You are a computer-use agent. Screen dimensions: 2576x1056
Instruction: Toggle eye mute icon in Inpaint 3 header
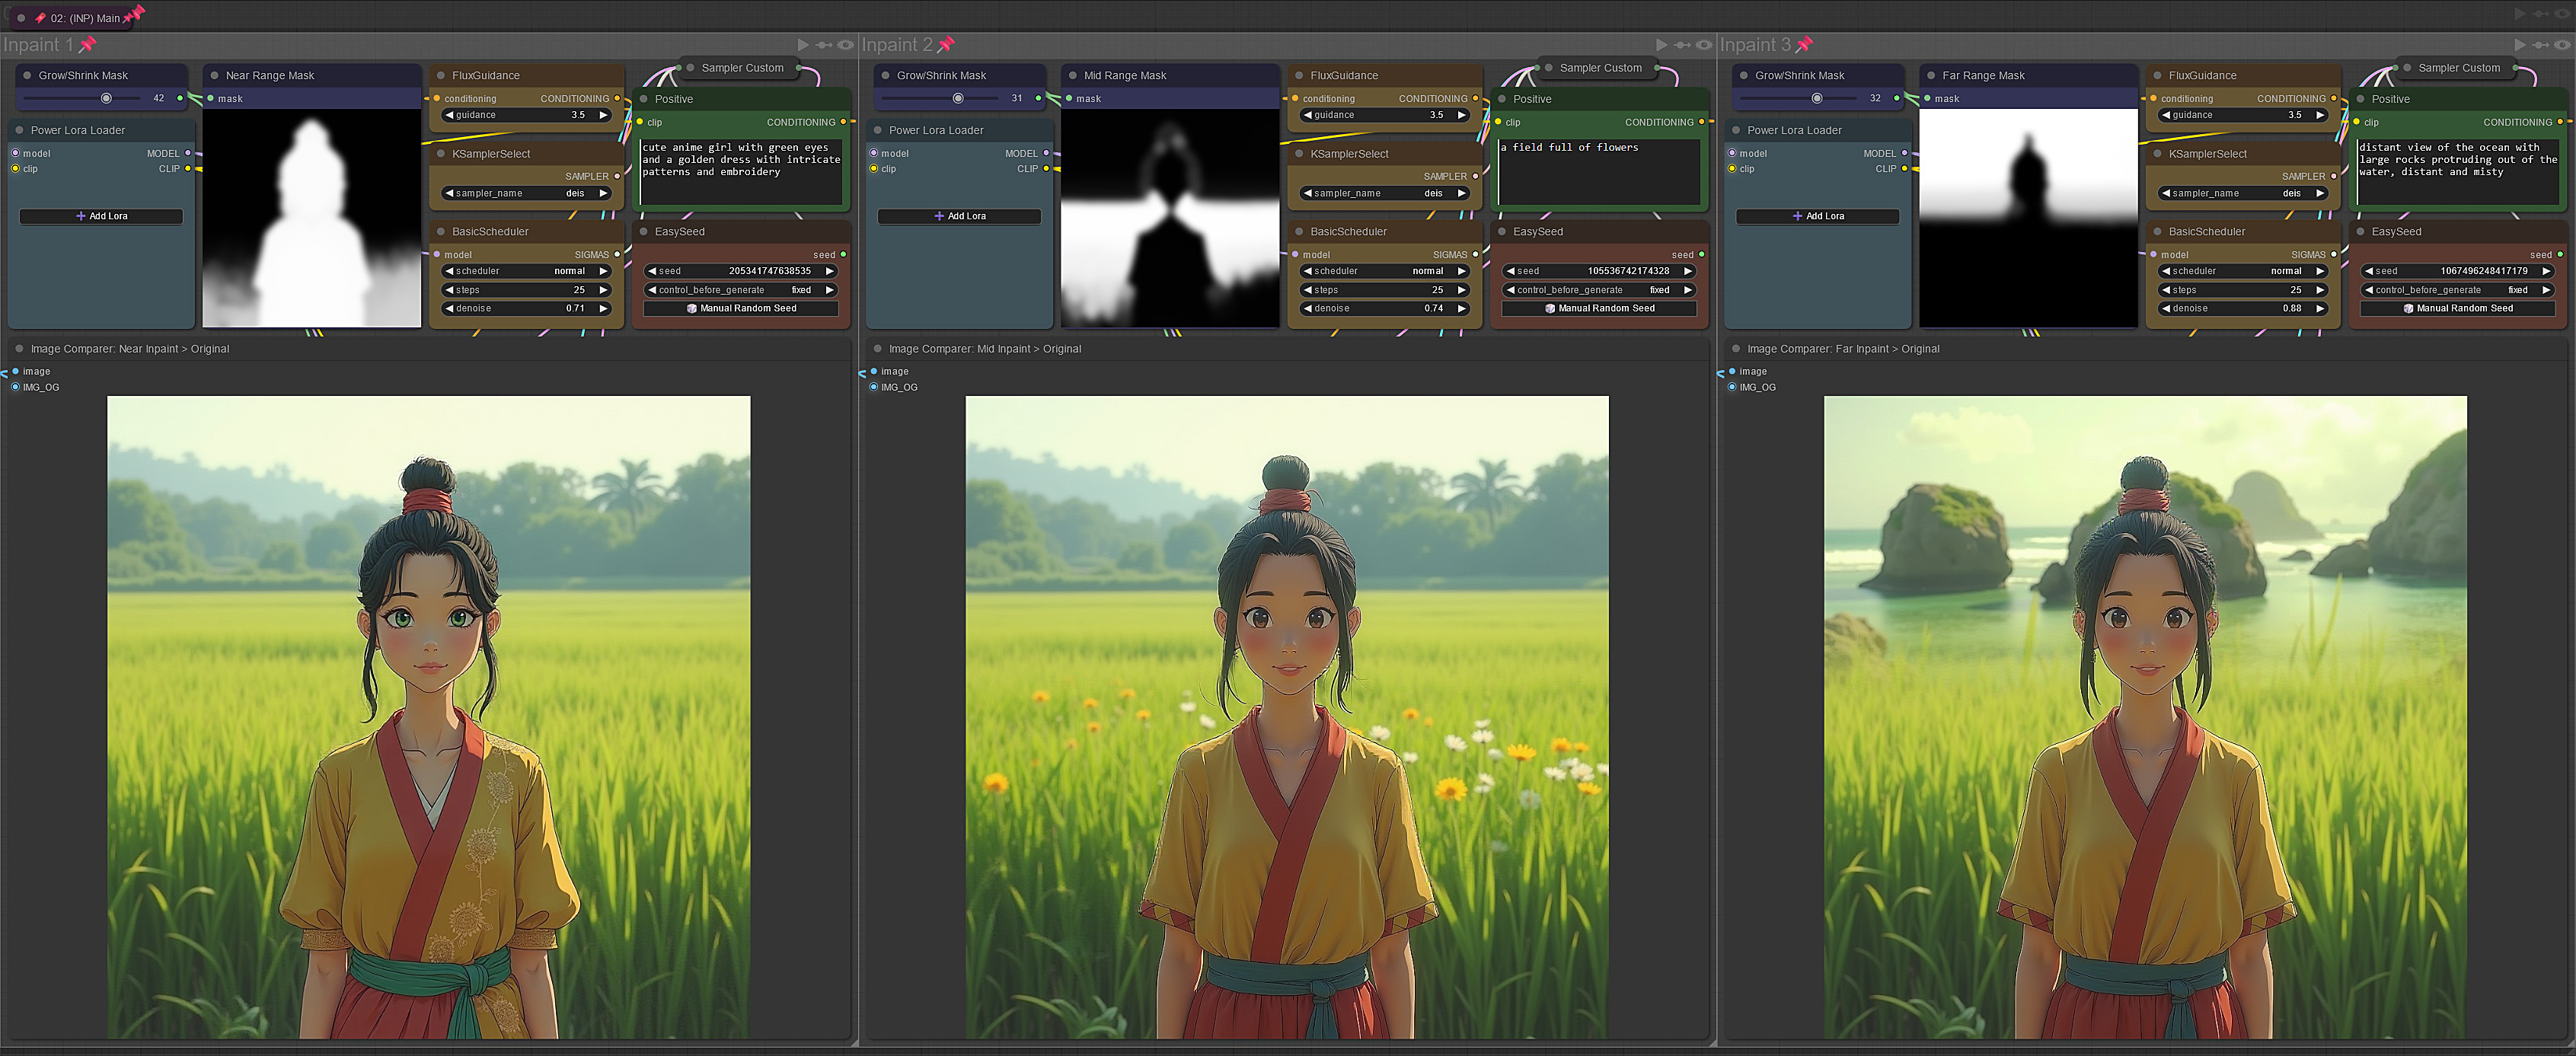click(2562, 45)
